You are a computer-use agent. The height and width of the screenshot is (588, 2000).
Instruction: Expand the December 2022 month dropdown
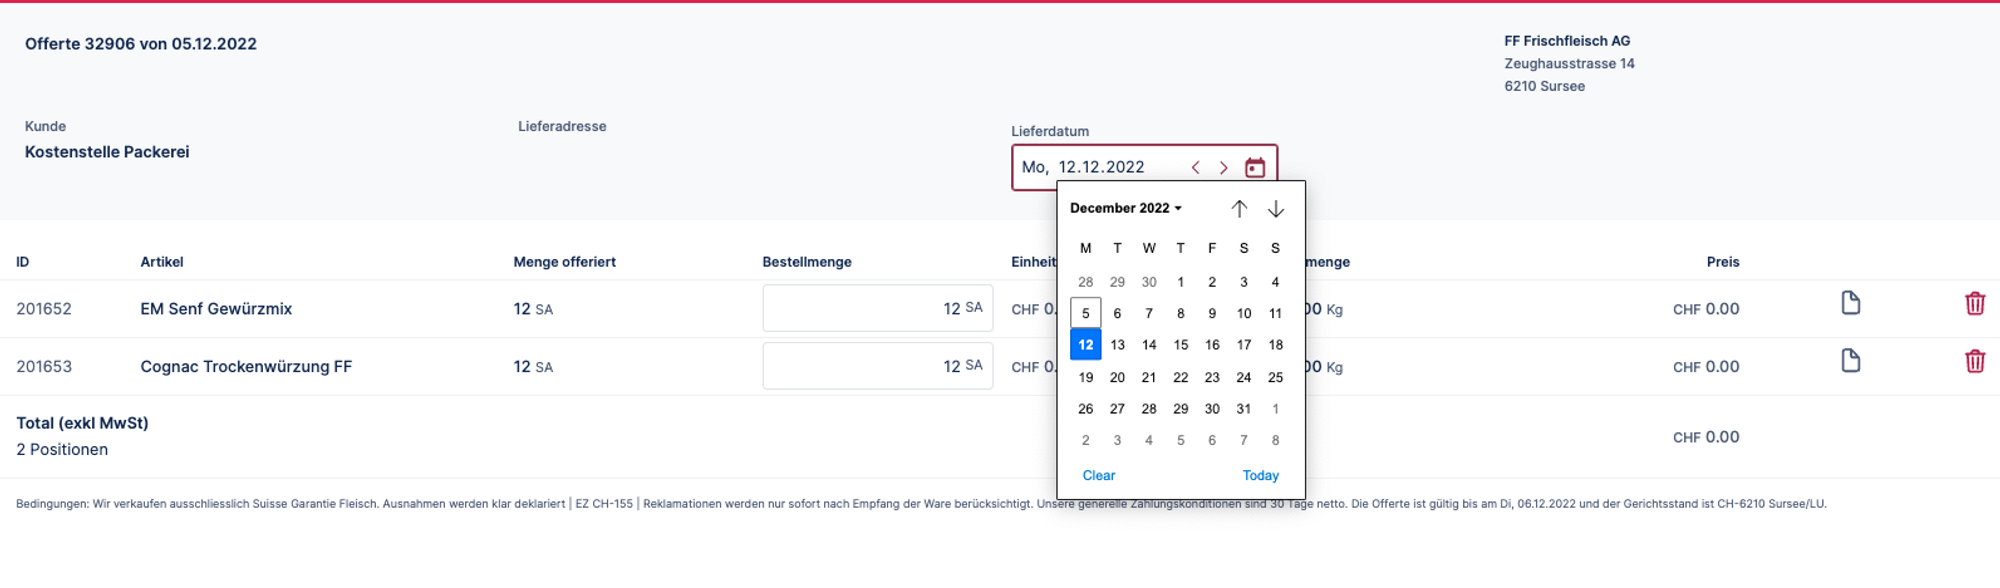pos(1126,208)
